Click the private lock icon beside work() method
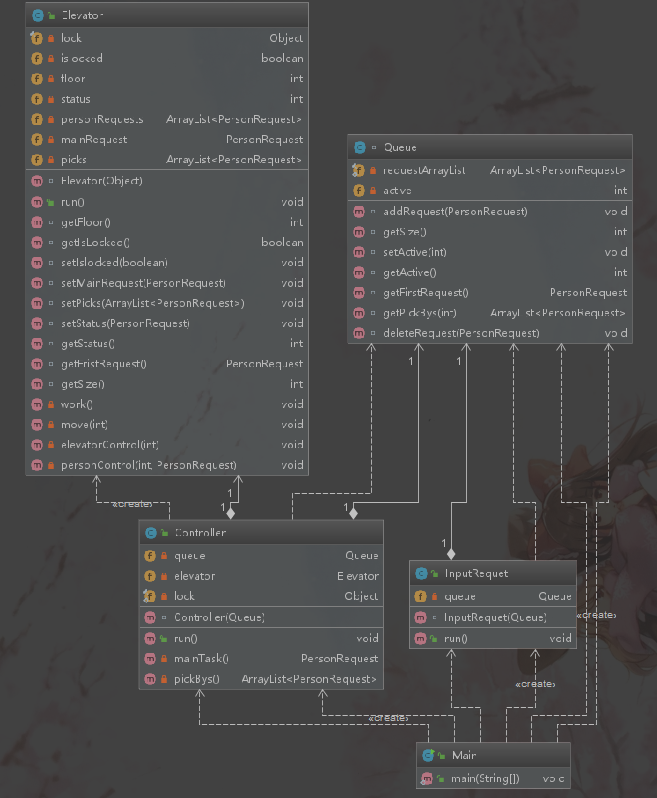The height and width of the screenshot is (798, 657). point(51,405)
